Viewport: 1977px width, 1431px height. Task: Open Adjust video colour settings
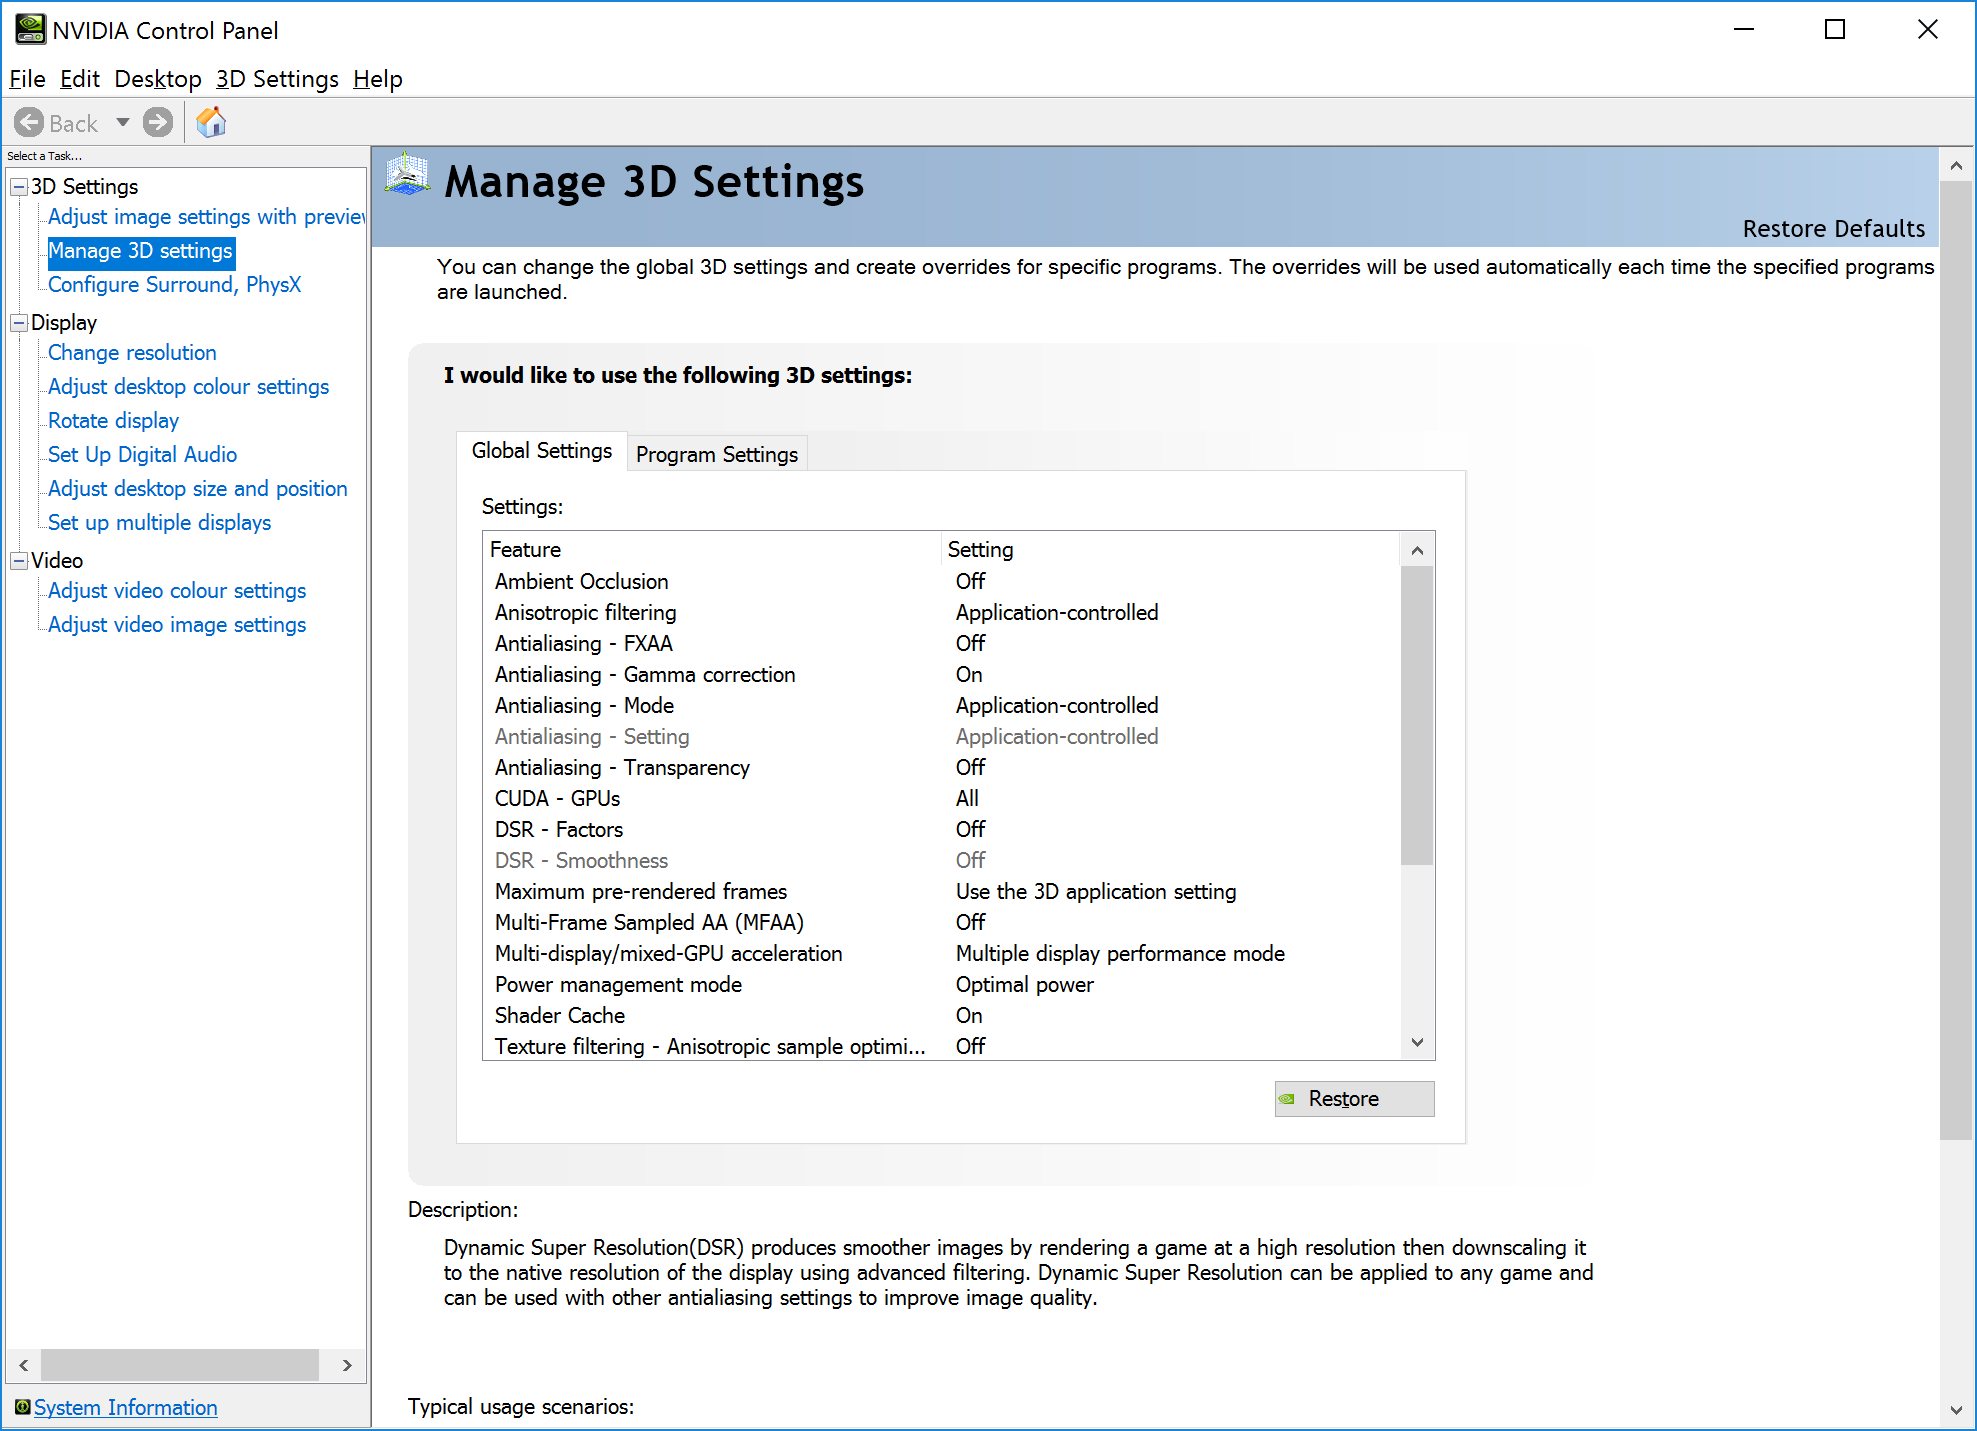click(177, 591)
